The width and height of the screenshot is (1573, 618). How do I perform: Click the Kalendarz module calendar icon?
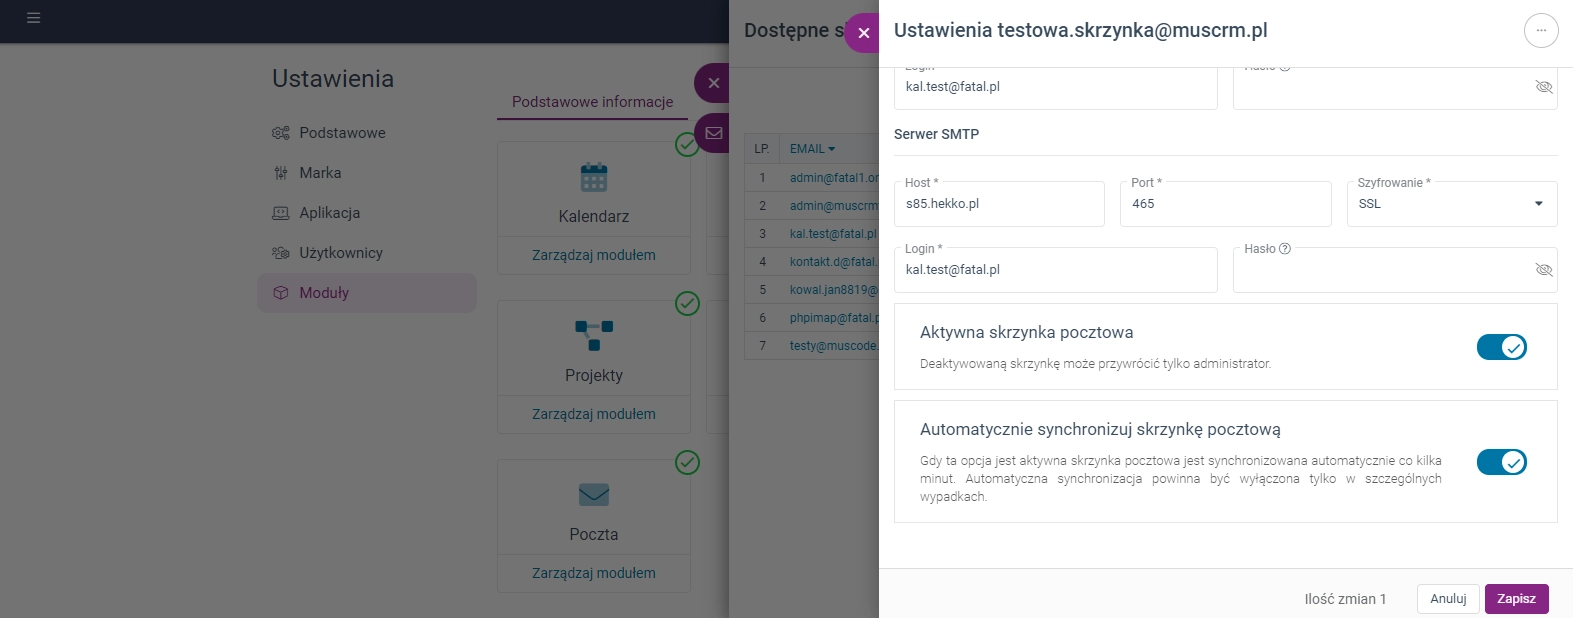(594, 177)
